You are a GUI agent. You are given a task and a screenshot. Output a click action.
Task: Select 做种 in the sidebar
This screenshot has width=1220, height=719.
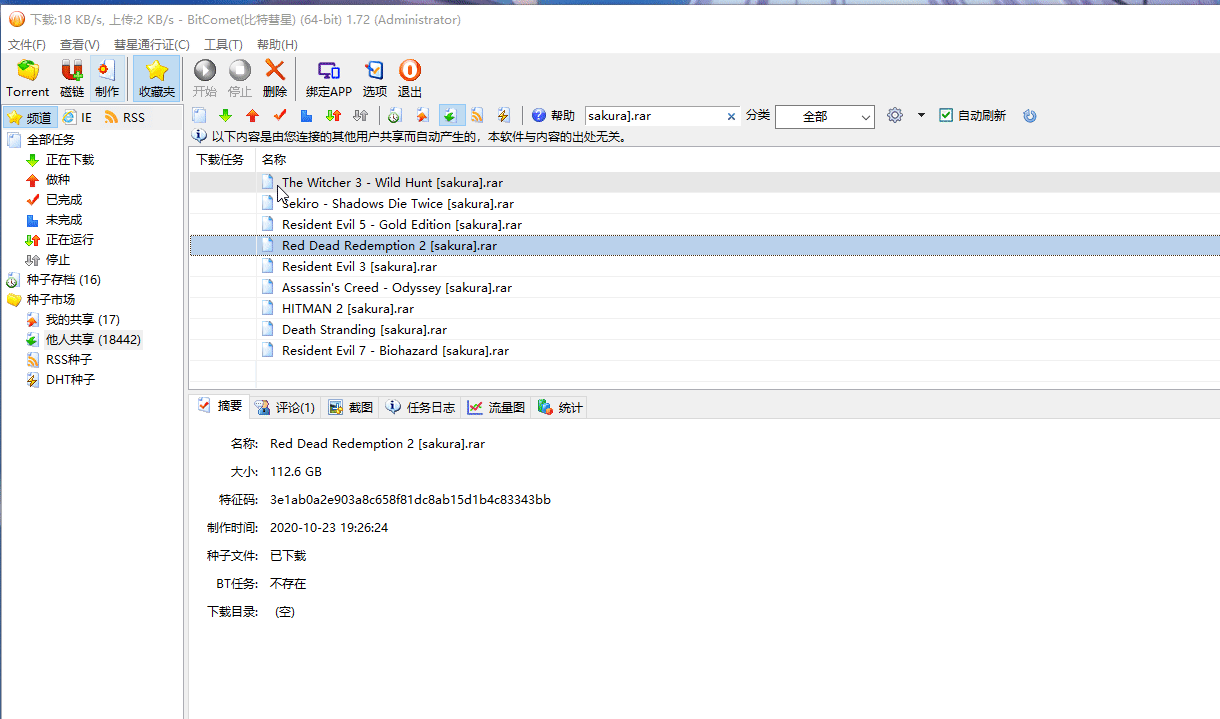58,179
